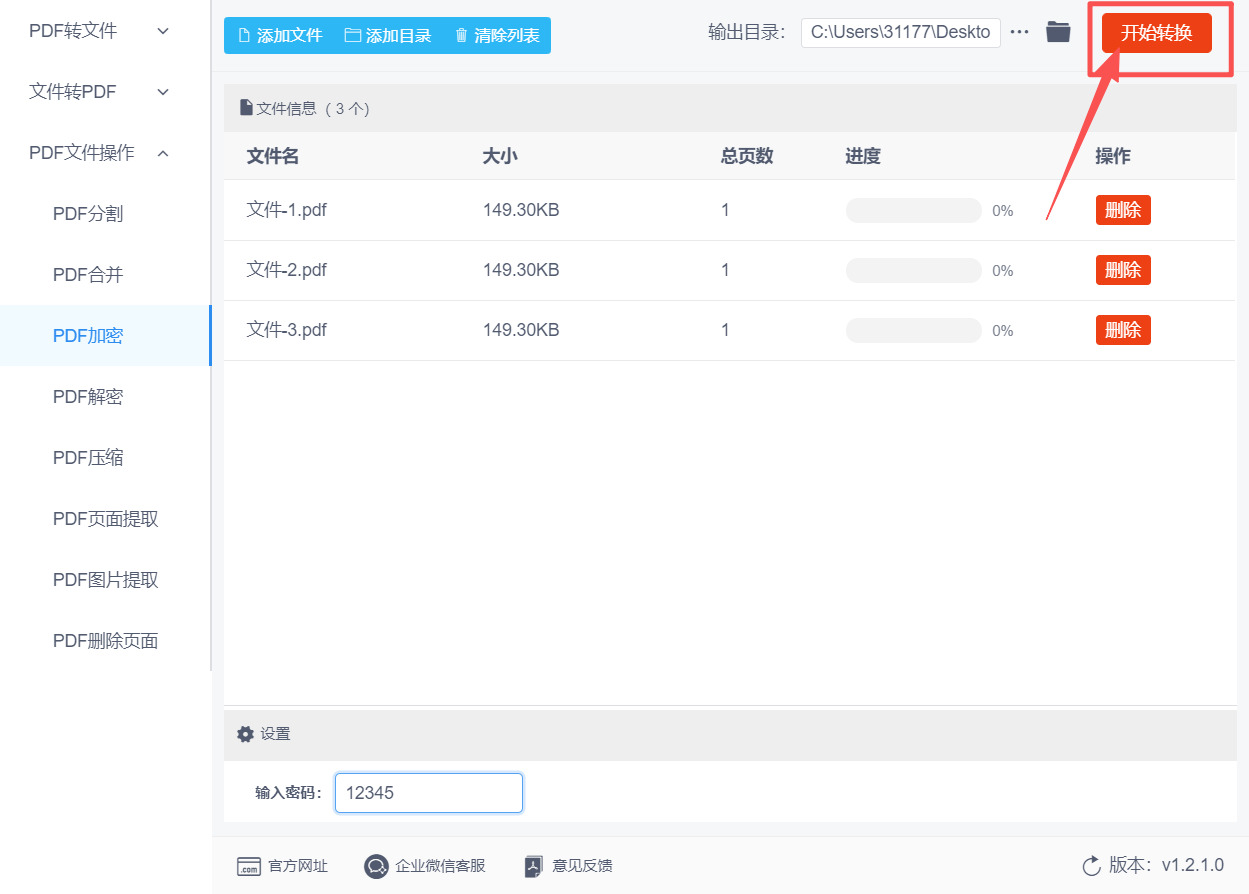
Task: Expand the PDF转文件 menu
Action: click(100, 31)
